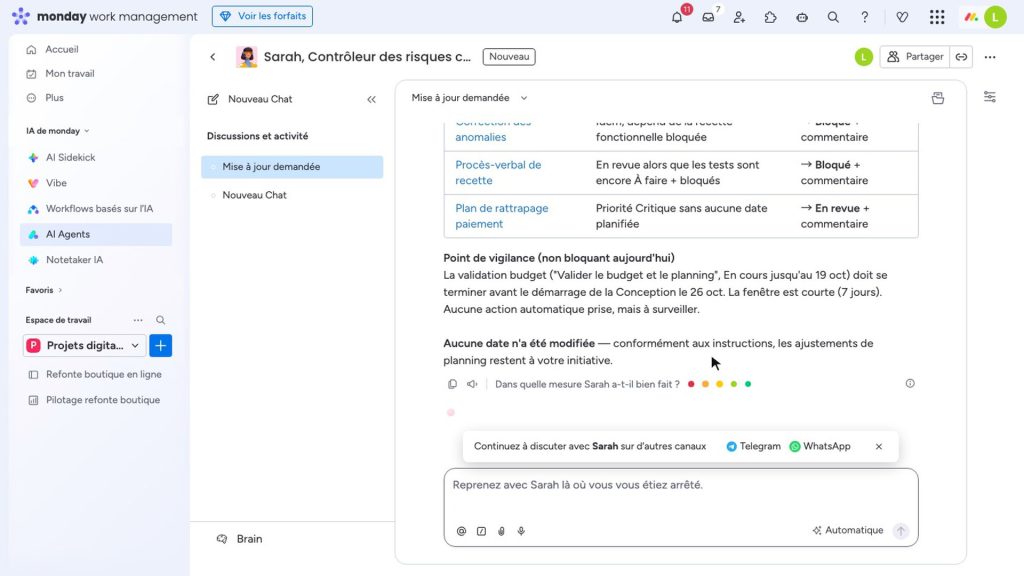Click the invite members icon
Screen dimensions: 1024x576
739,17
